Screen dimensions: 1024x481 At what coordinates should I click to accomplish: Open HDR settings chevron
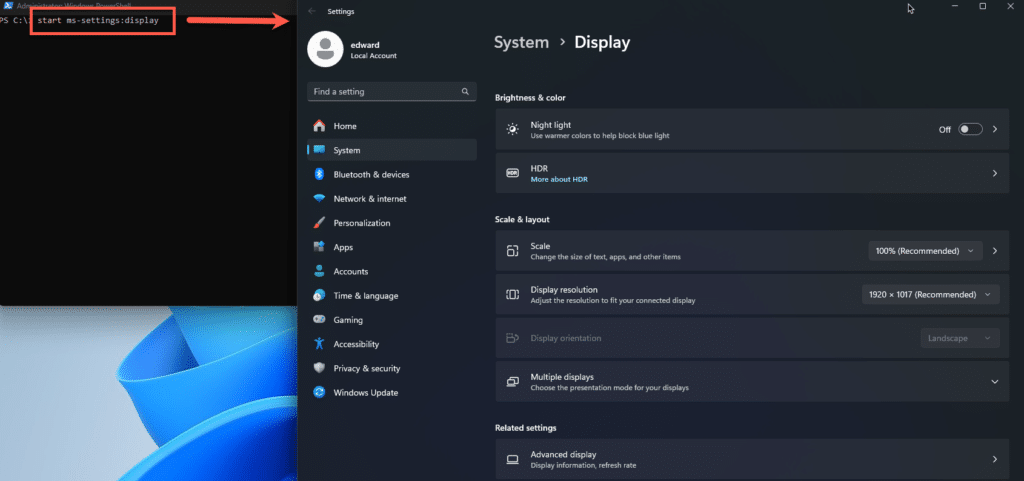point(995,173)
